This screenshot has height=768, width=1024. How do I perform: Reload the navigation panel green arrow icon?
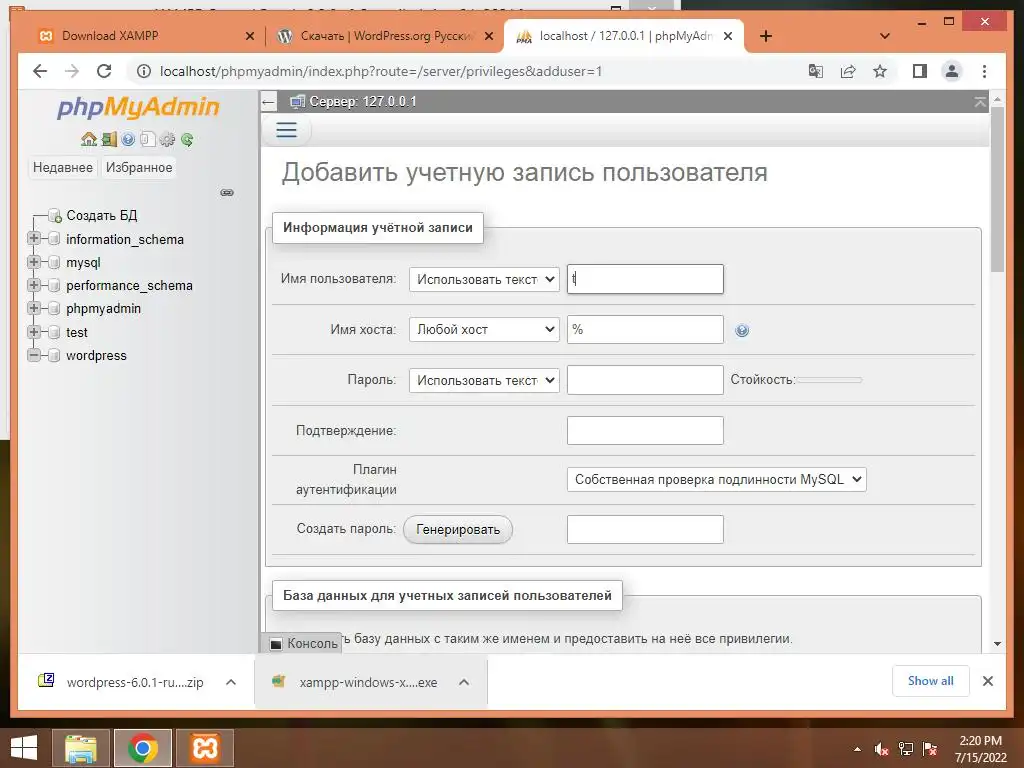click(187, 139)
